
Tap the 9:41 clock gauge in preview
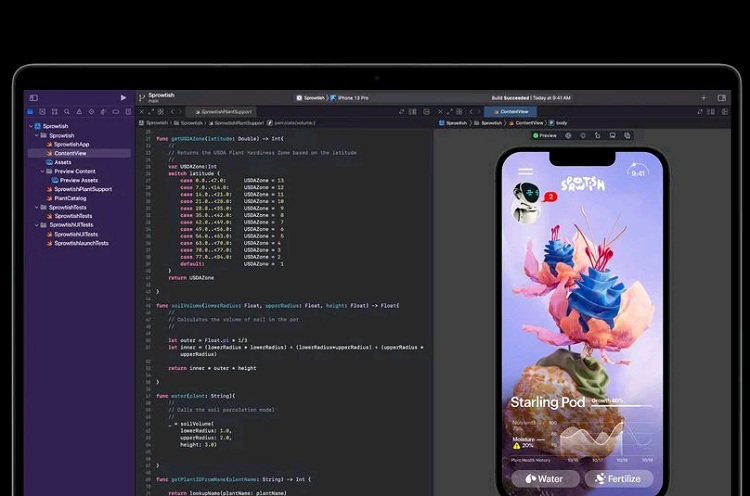click(638, 171)
